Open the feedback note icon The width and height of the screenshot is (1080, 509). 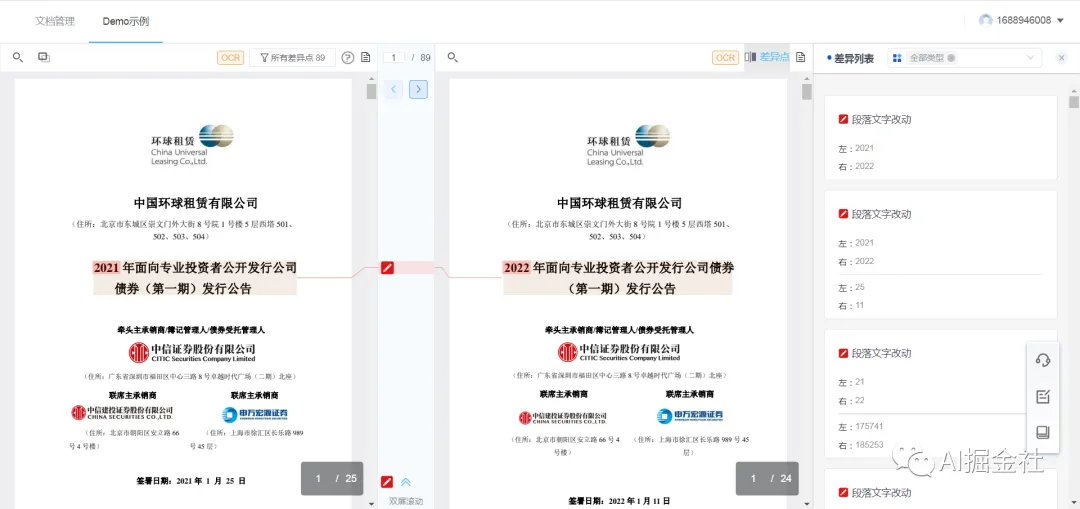coord(1043,396)
